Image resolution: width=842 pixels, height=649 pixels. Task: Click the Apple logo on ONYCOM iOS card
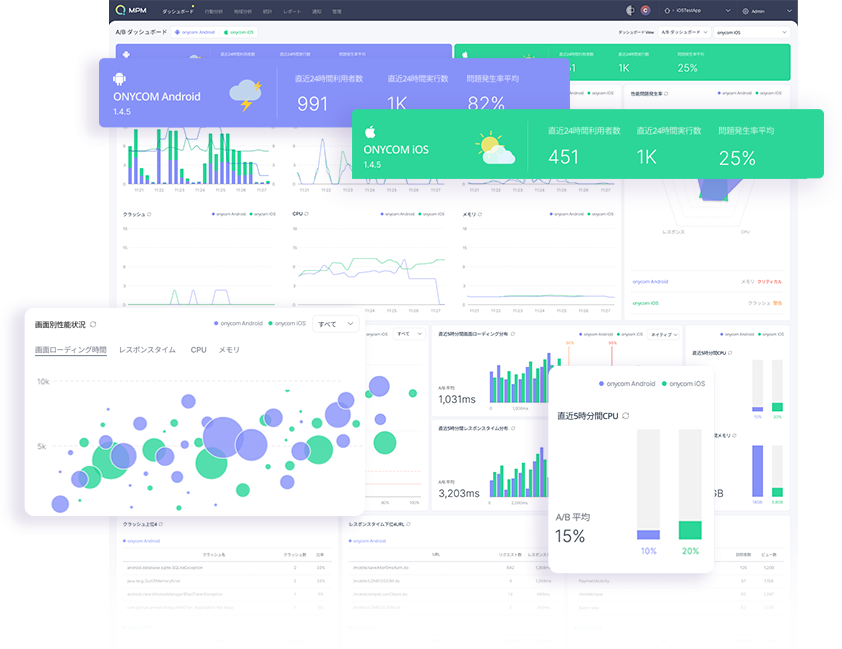coord(370,132)
